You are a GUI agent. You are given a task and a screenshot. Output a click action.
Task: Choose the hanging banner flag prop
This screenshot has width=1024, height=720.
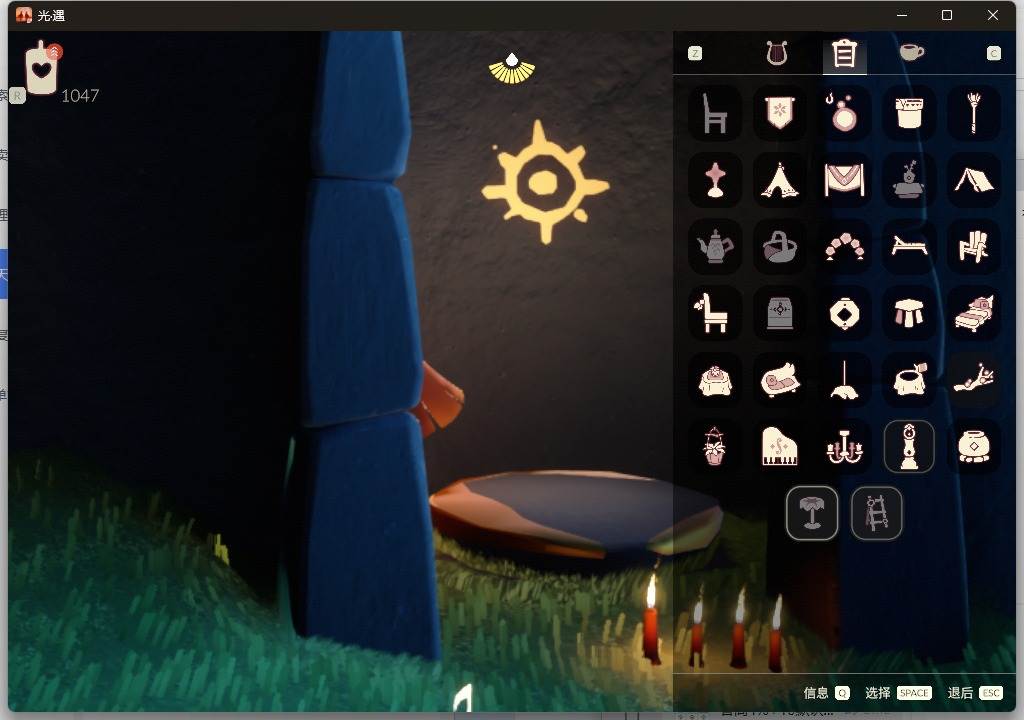click(x=779, y=113)
